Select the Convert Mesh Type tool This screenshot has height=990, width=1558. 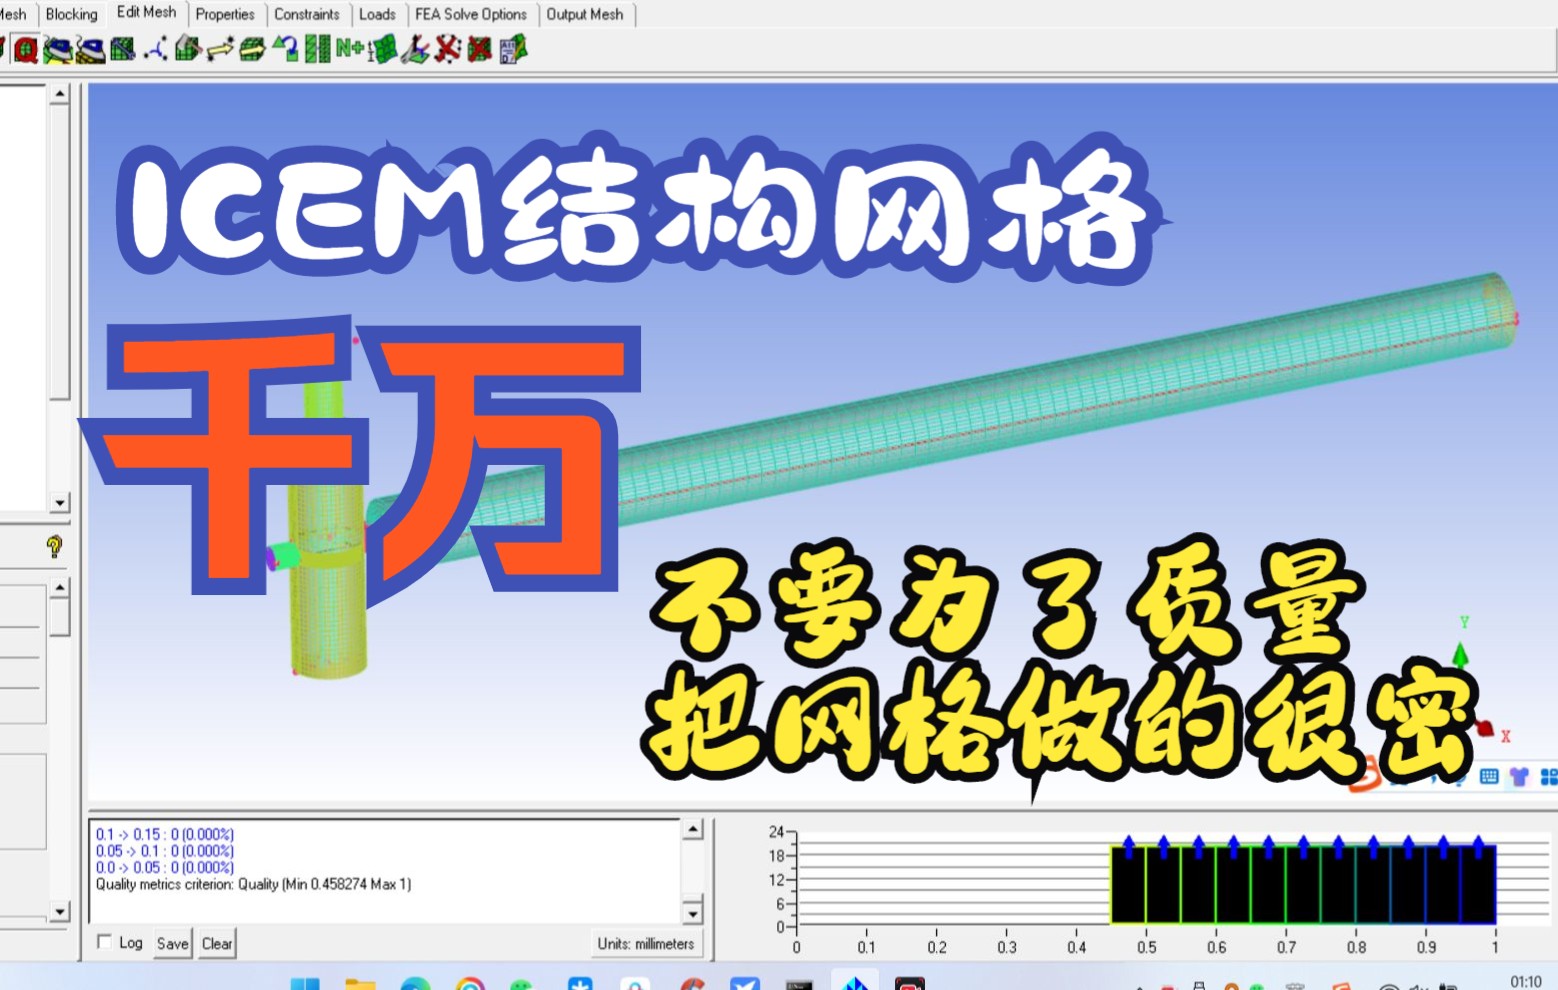[x=285, y=49]
